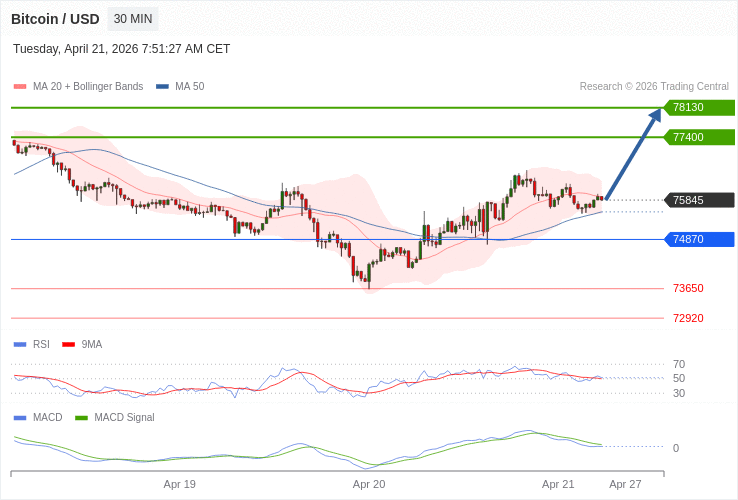Viewport: 738px width, 500px height.
Task: Select the 74870 blue pivot label
Action: pyautogui.click(x=699, y=239)
